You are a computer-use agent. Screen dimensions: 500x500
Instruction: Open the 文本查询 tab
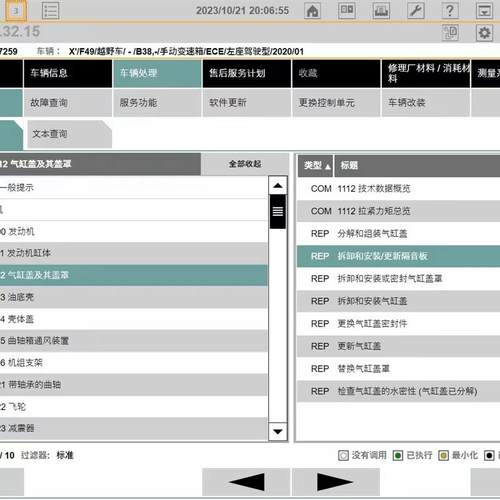69,134
